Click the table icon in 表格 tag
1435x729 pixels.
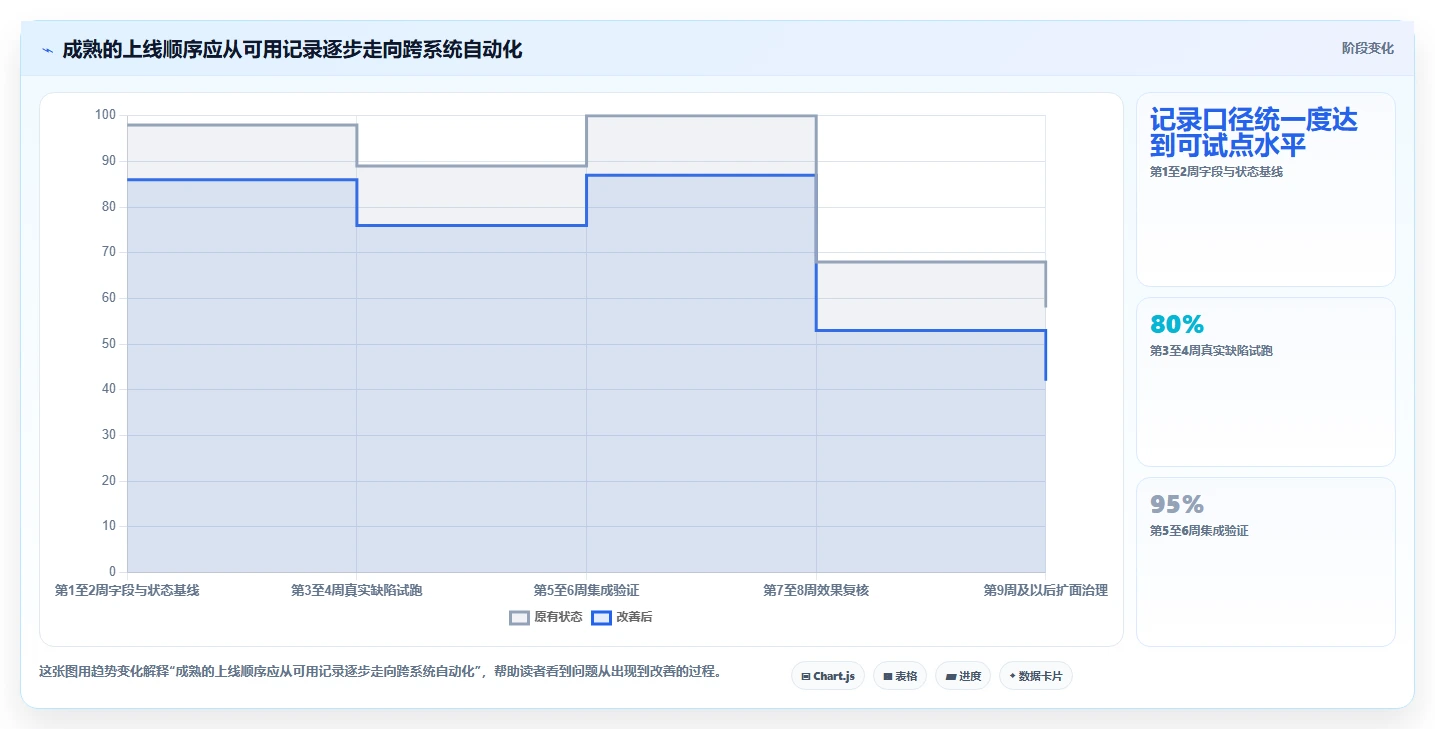click(887, 677)
